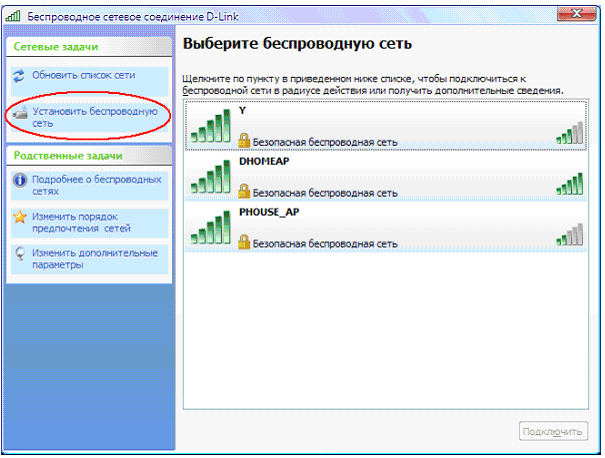Click the blue info icon for wireless networks
The width and height of the screenshot is (605, 458).
(20, 180)
